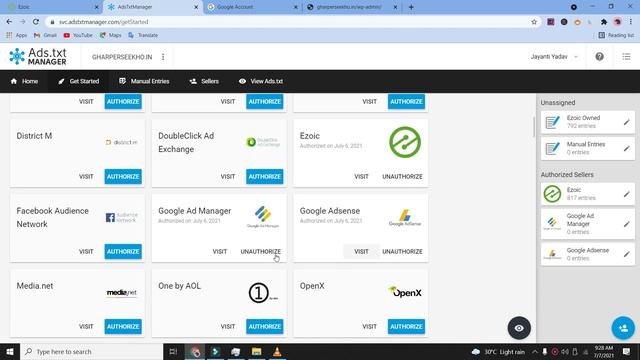Open the list menu icon top right

point(626,57)
